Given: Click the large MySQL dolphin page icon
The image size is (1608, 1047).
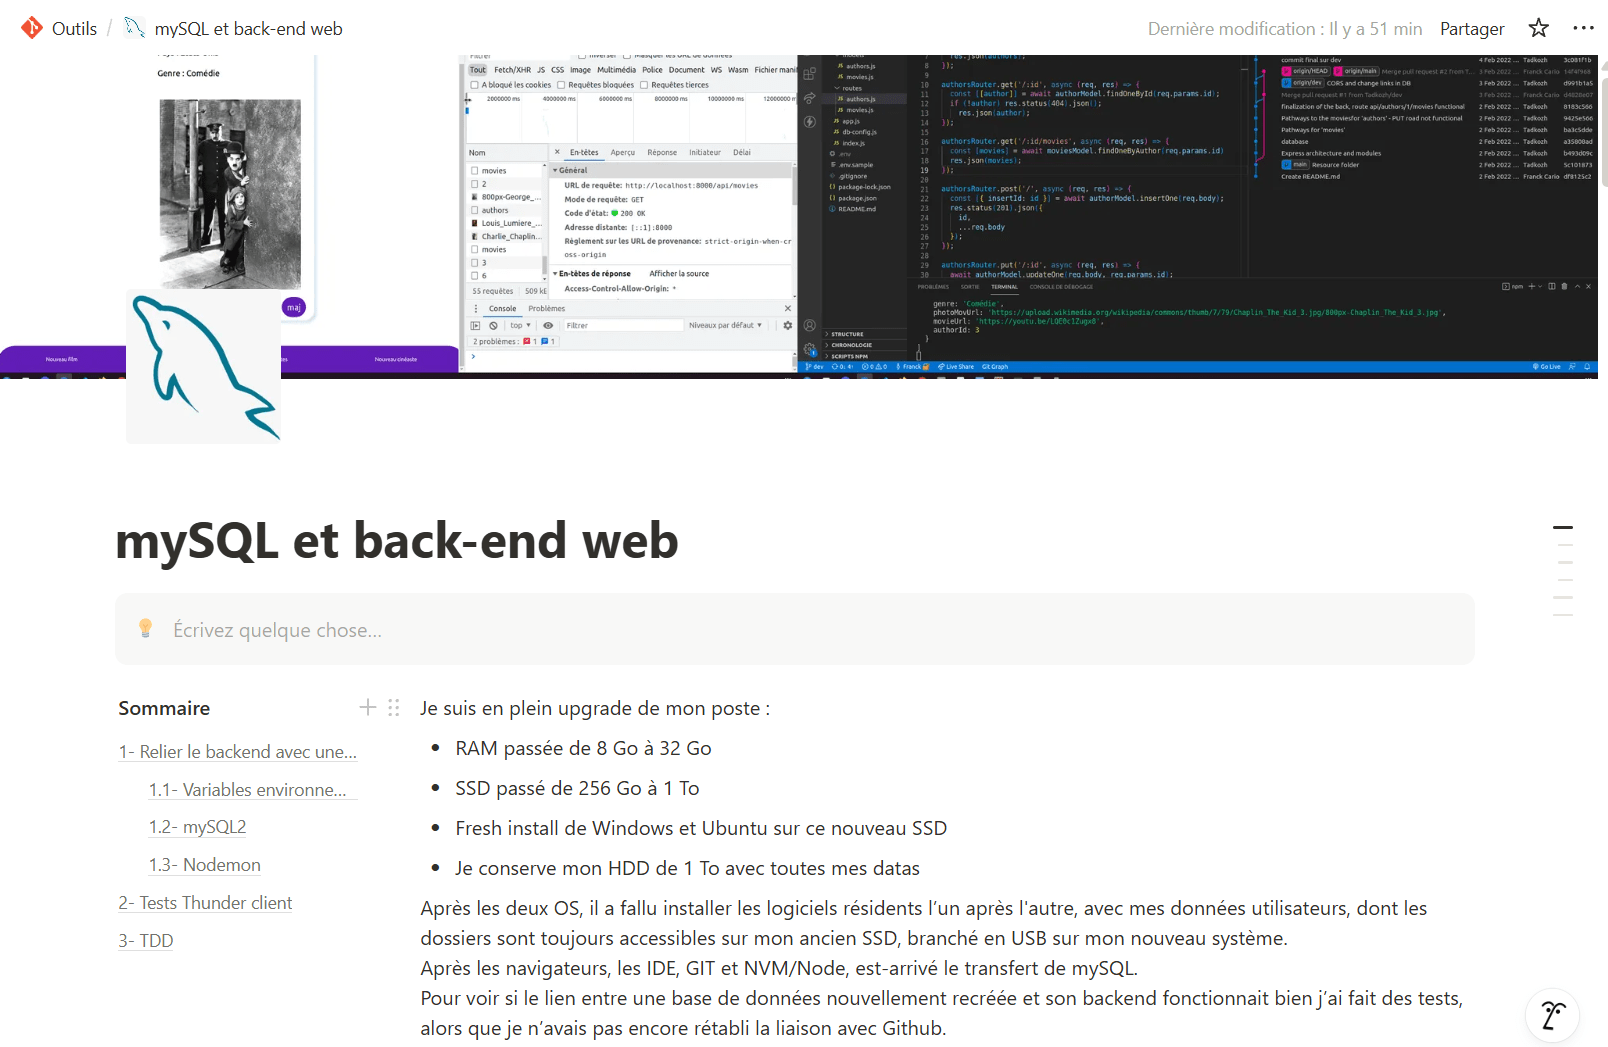Looking at the screenshot, I should tap(204, 366).
